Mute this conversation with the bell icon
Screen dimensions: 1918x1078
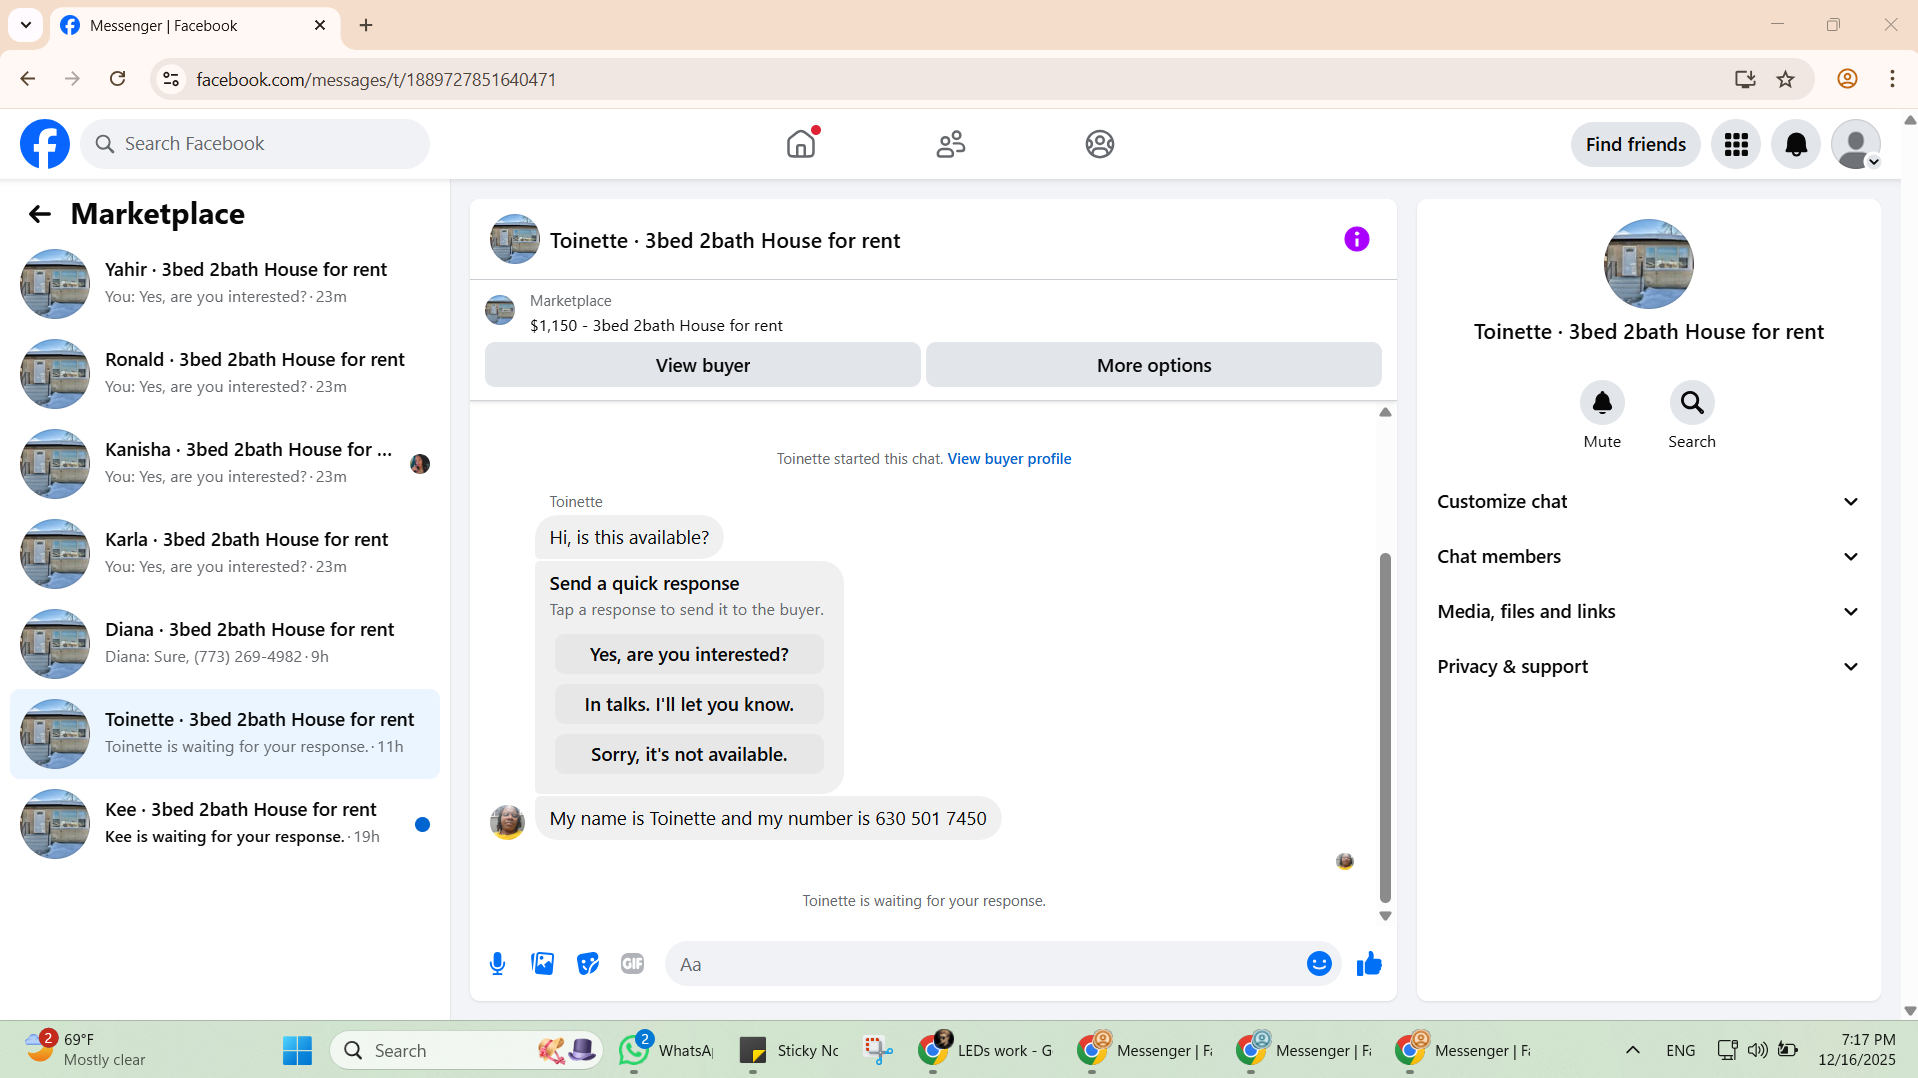click(1602, 403)
